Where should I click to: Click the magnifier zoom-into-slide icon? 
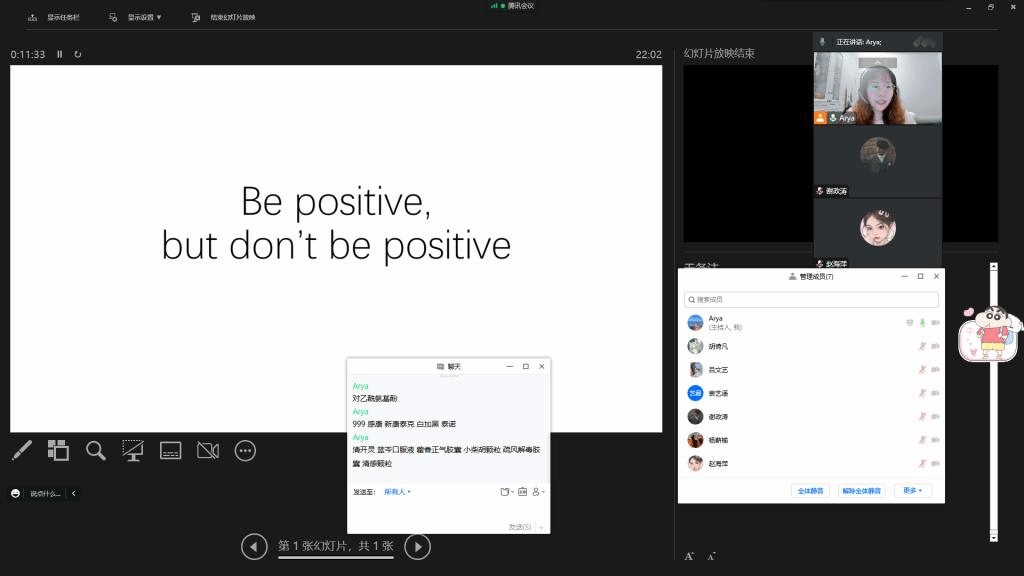pyautogui.click(x=96, y=451)
